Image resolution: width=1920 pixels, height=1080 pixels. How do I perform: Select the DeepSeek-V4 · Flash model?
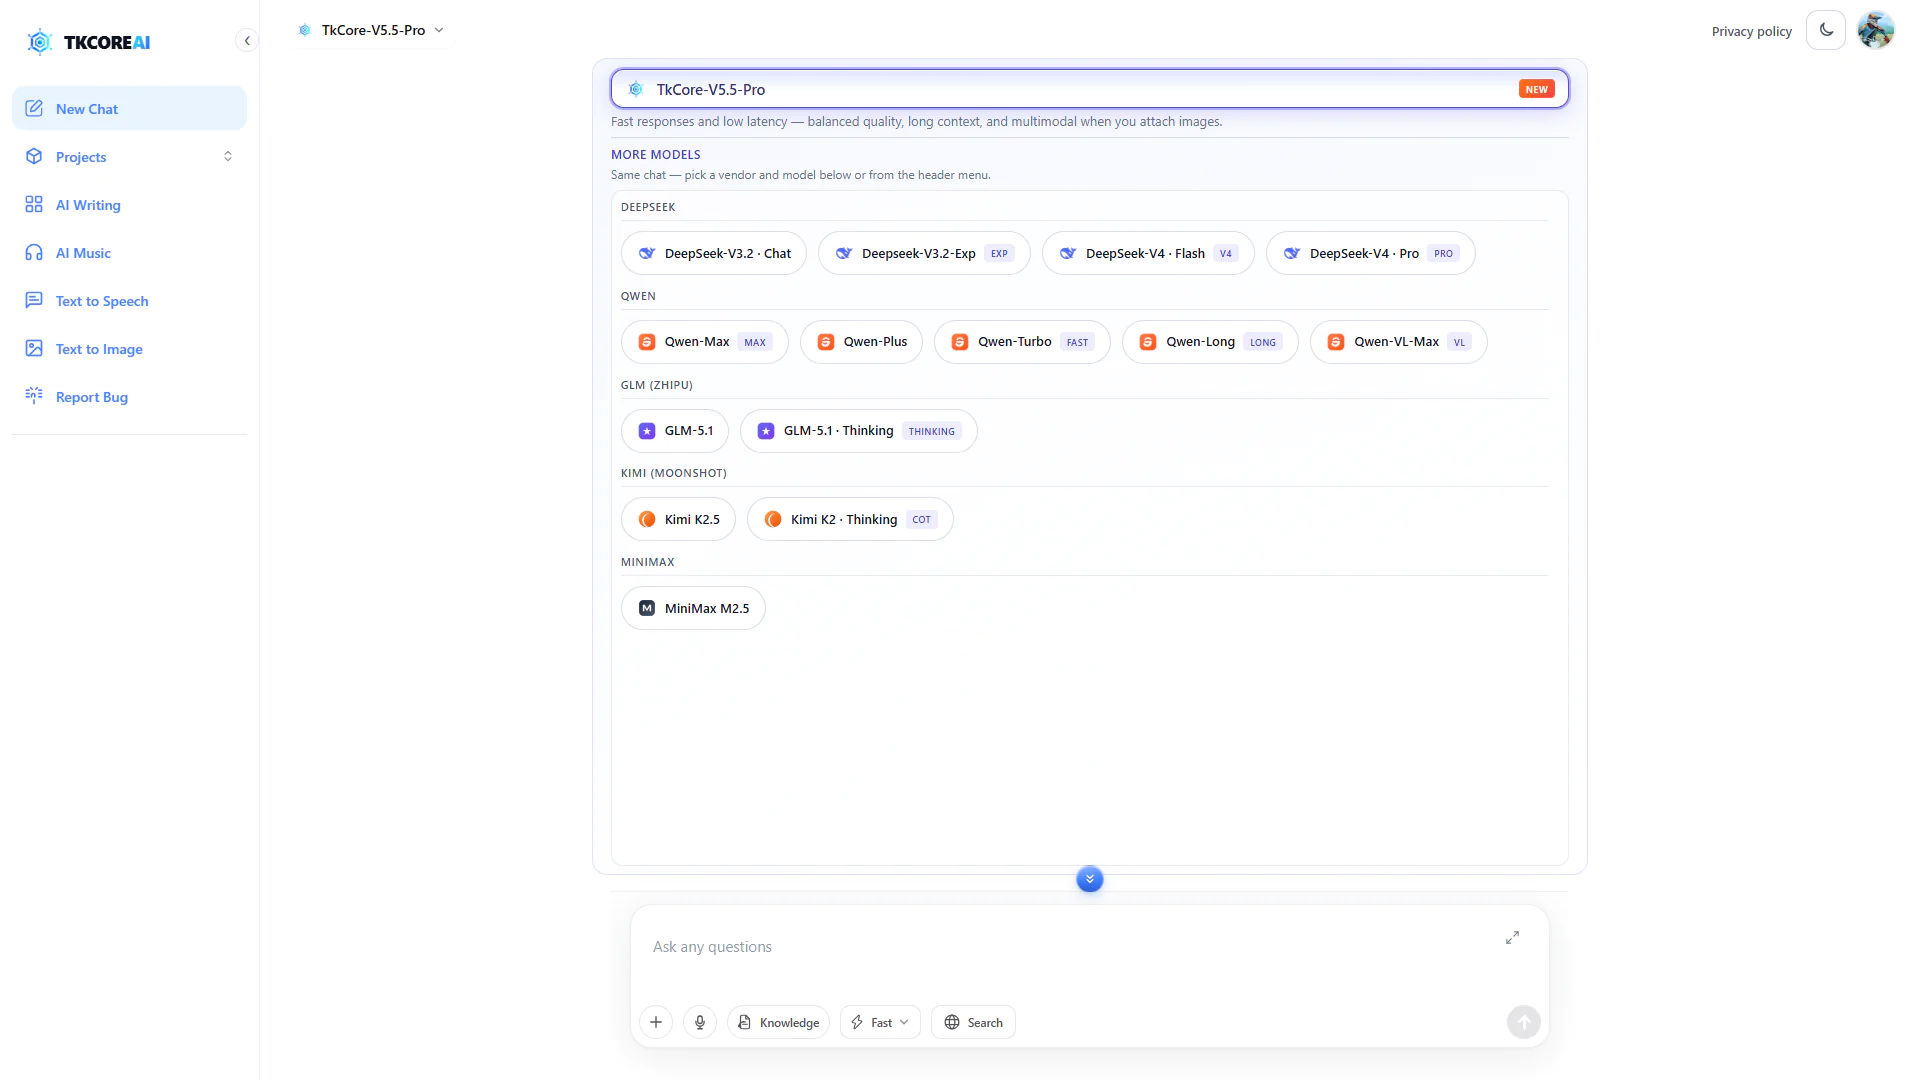pos(1148,254)
